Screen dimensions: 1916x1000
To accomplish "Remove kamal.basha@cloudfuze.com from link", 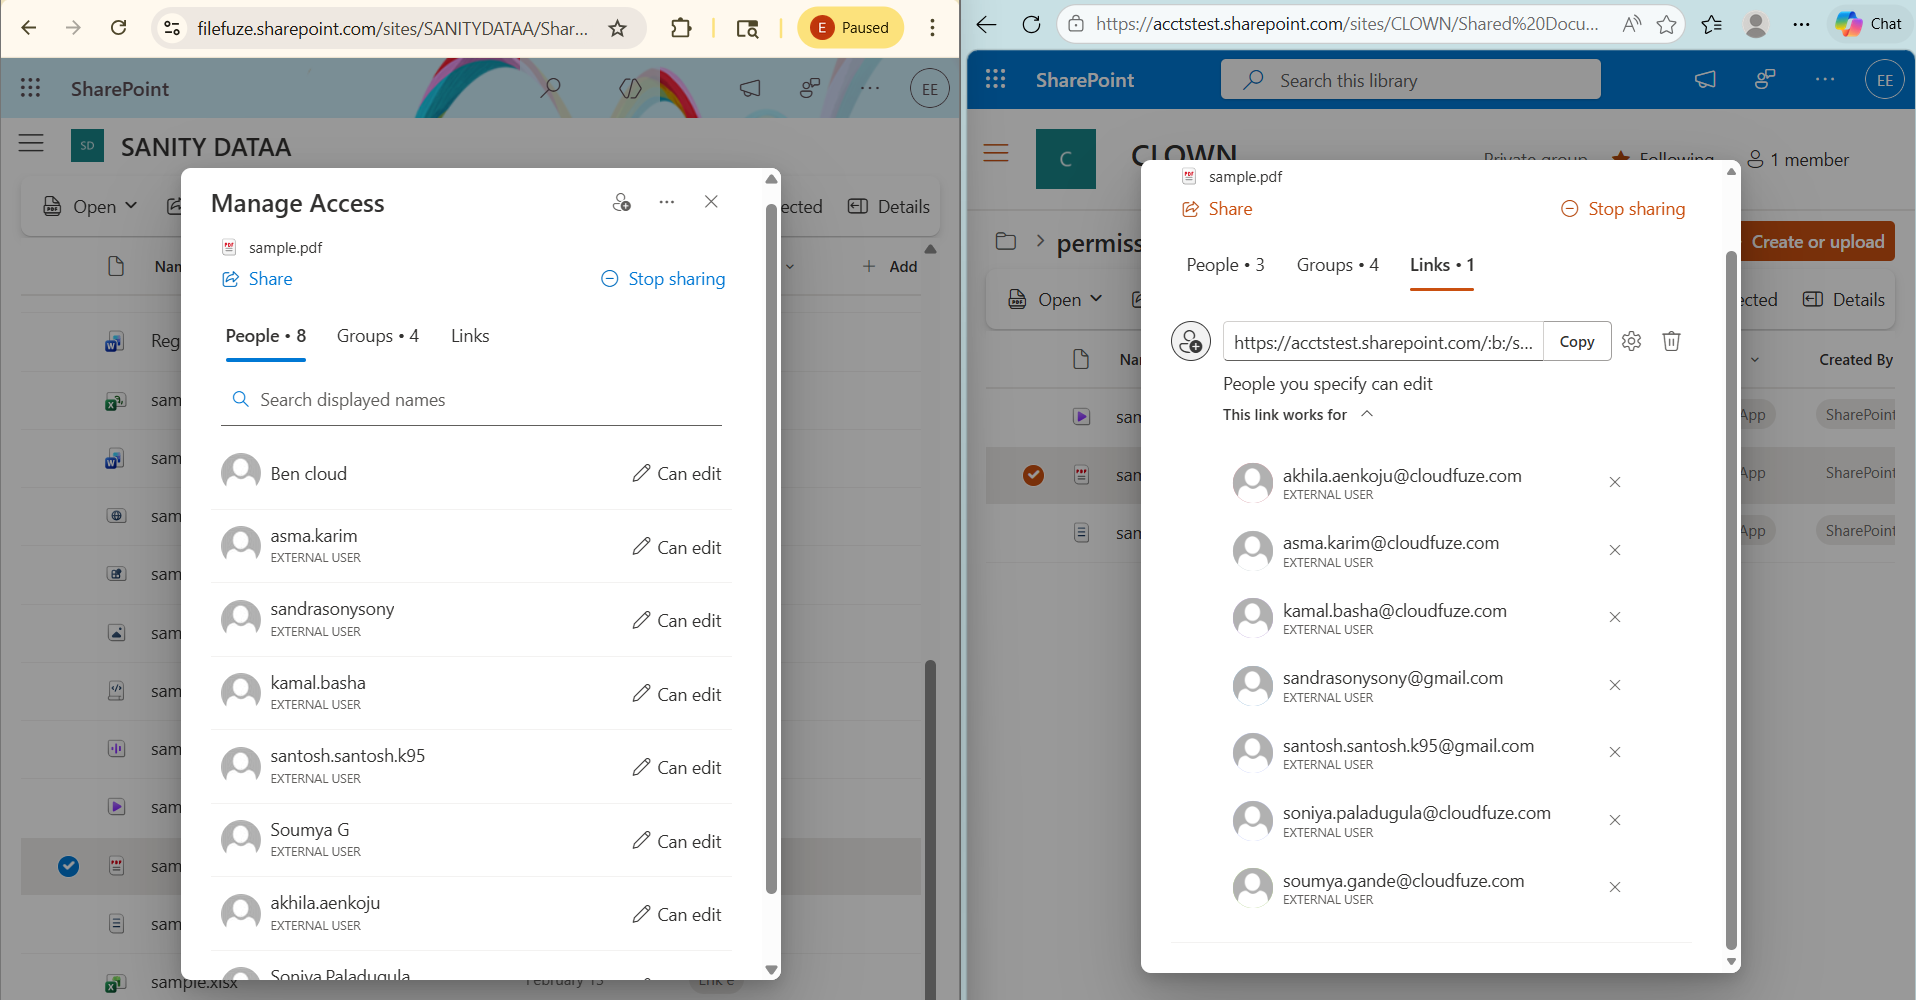I will (1614, 617).
